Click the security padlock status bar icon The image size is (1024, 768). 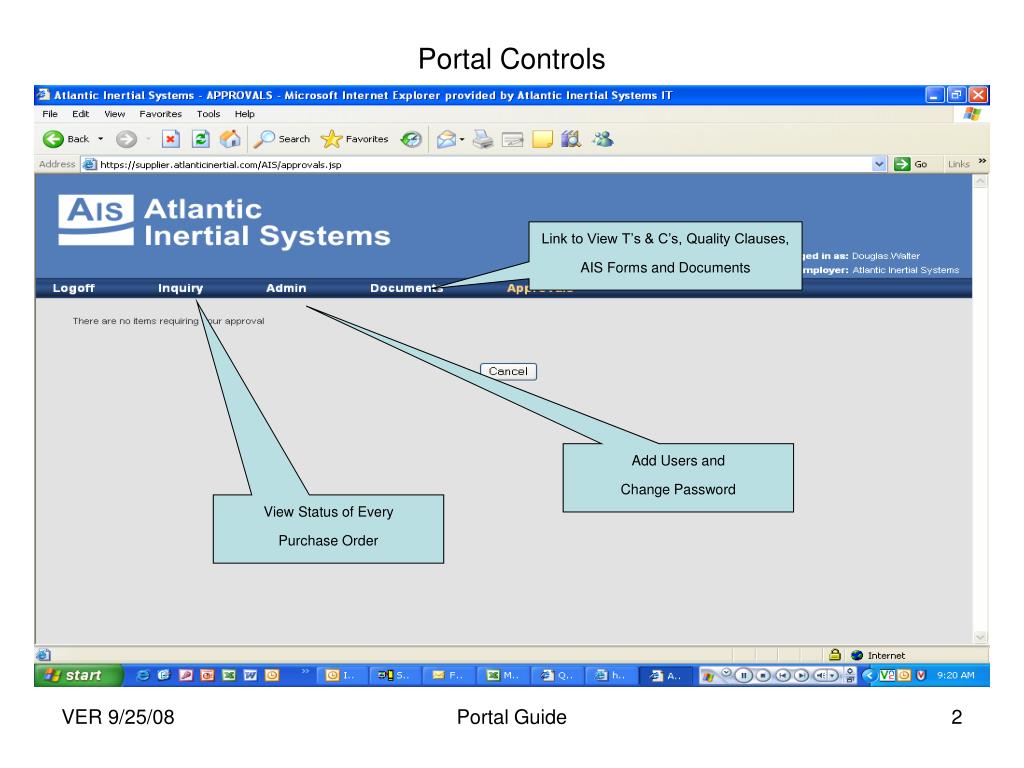coord(835,654)
